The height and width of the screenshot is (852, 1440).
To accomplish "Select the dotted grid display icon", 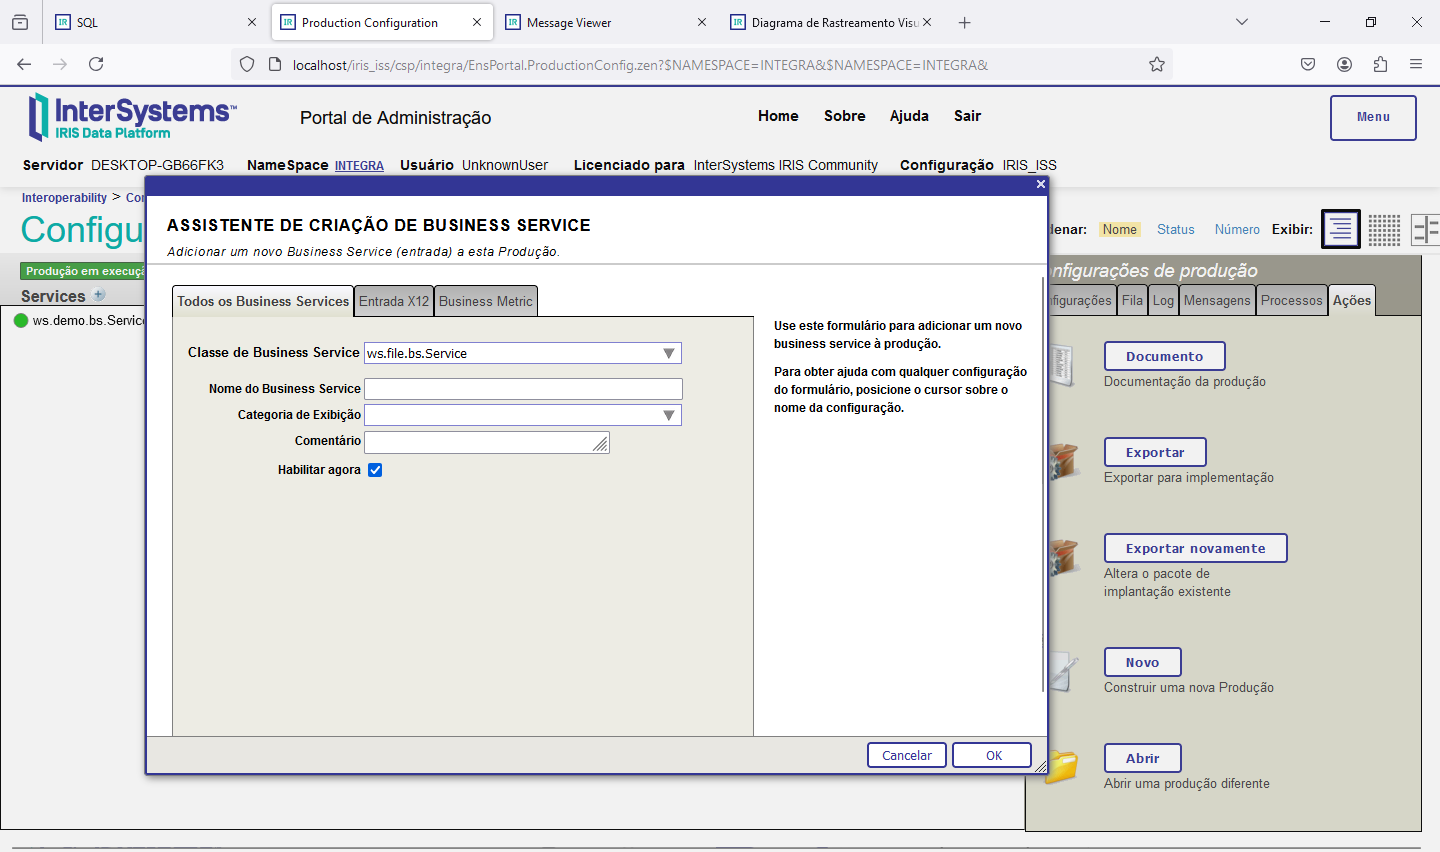I will (x=1384, y=229).
